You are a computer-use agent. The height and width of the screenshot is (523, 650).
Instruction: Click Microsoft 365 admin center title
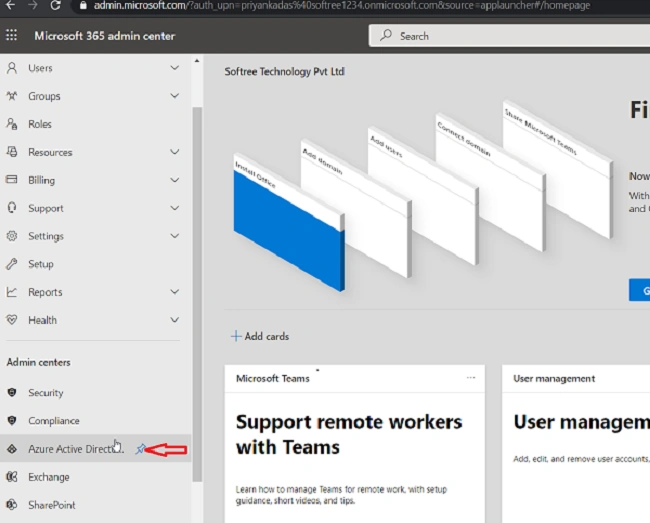[x=104, y=36]
